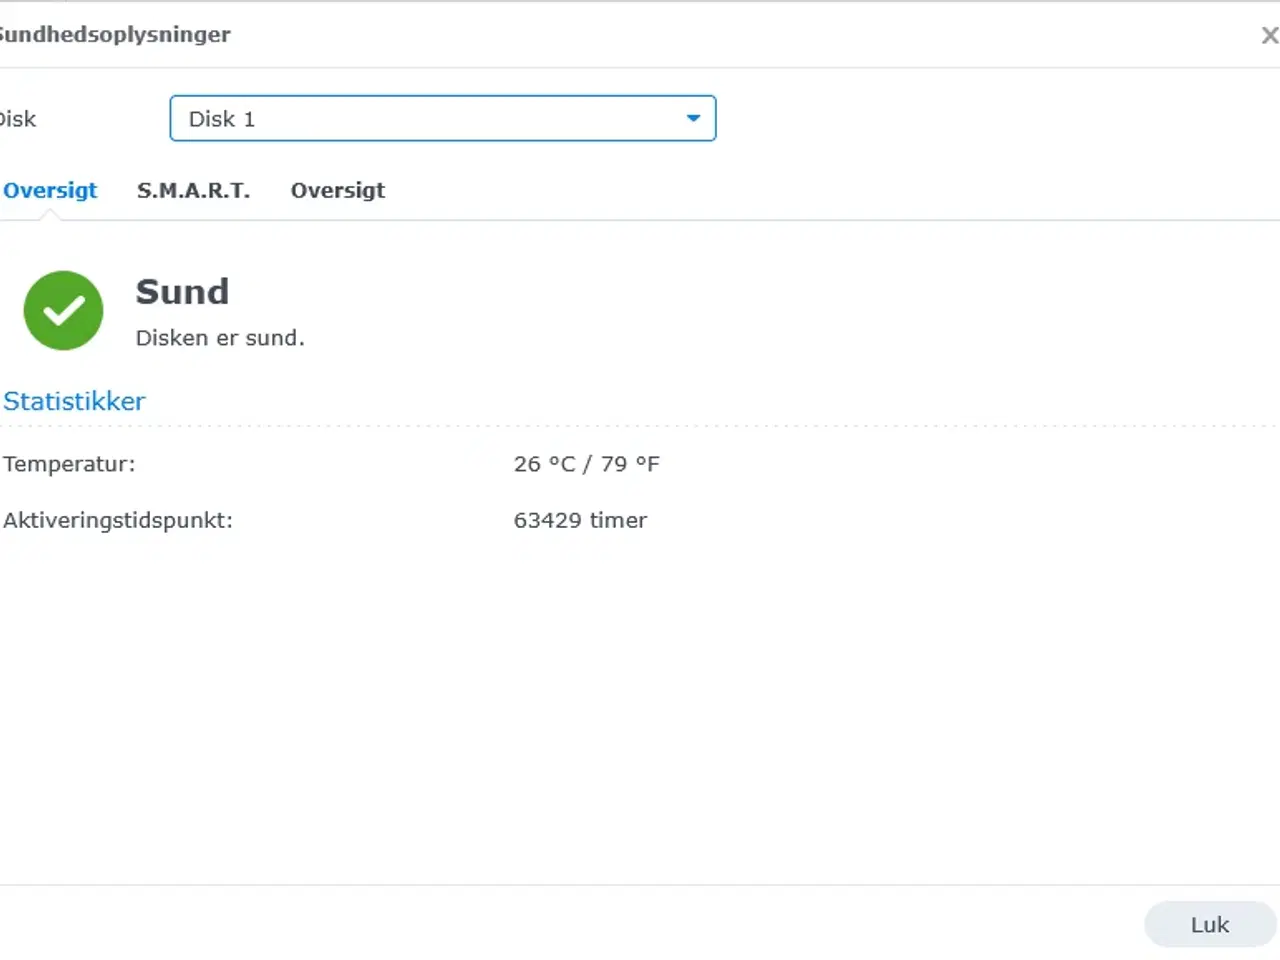This screenshot has width=1280, height=960.
Task: Select the 26 °C Celsius reading
Action: click(x=544, y=464)
